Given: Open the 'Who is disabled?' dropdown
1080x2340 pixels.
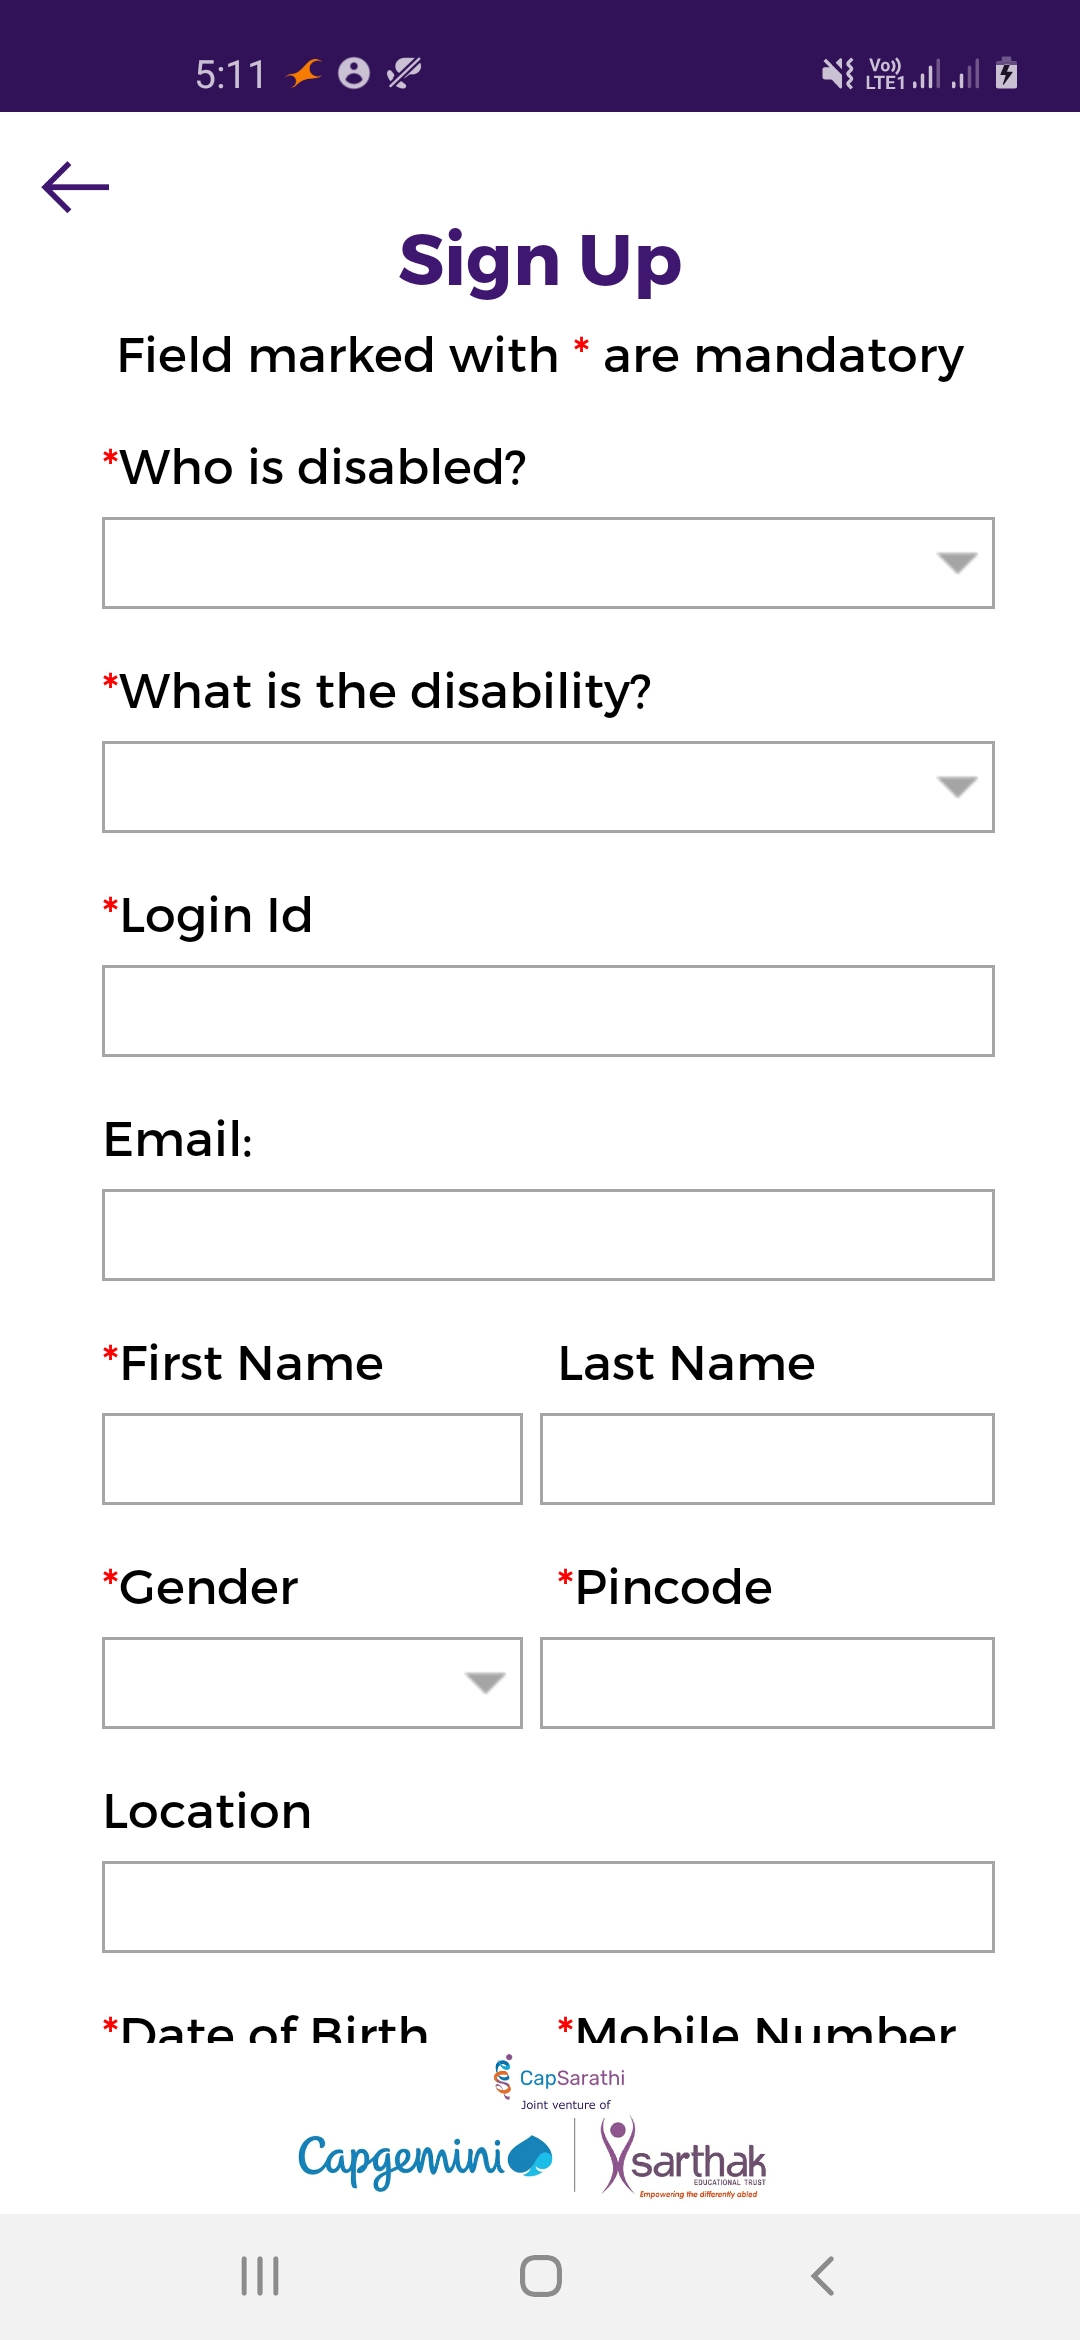Looking at the screenshot, I should click(548, 563).
